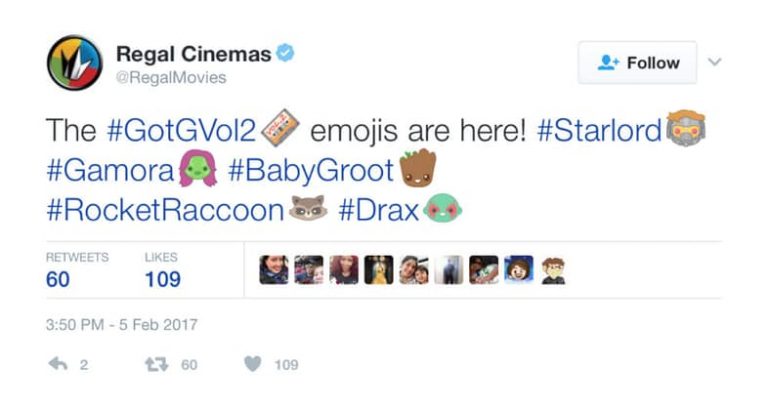Open the #Gamora hashtag link
The height and width of the screenshot is (412, 768).
[110, 170]
